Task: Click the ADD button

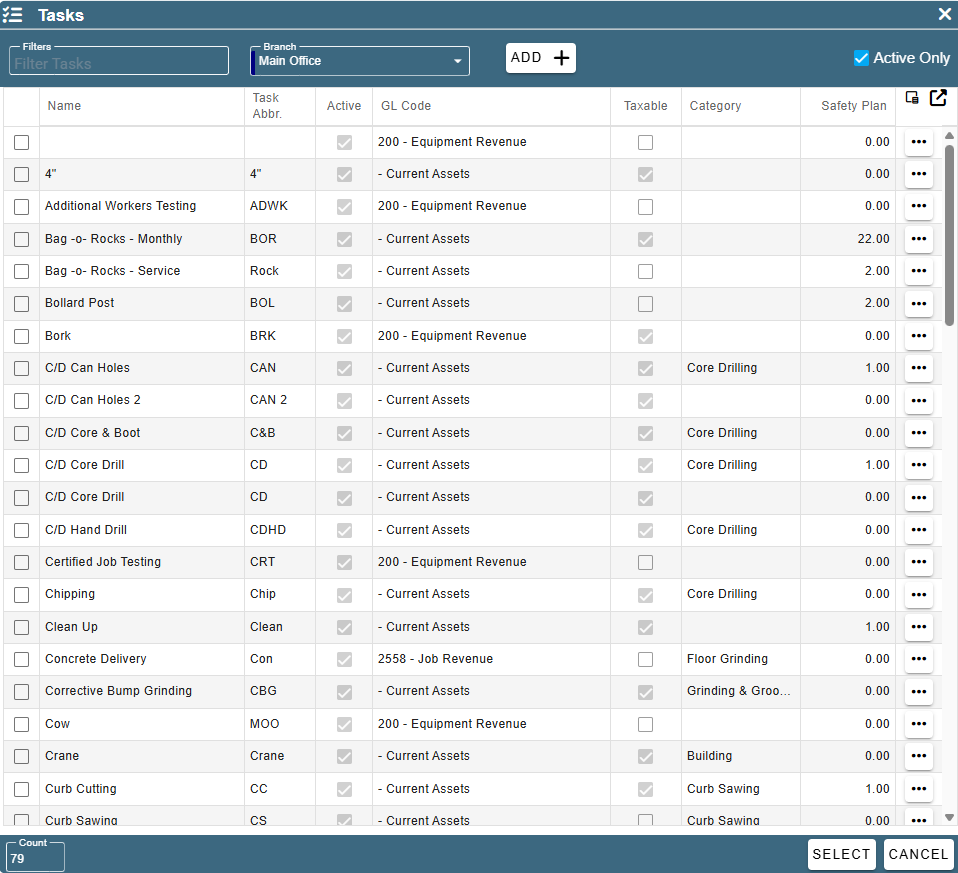Action: [540, 58]
